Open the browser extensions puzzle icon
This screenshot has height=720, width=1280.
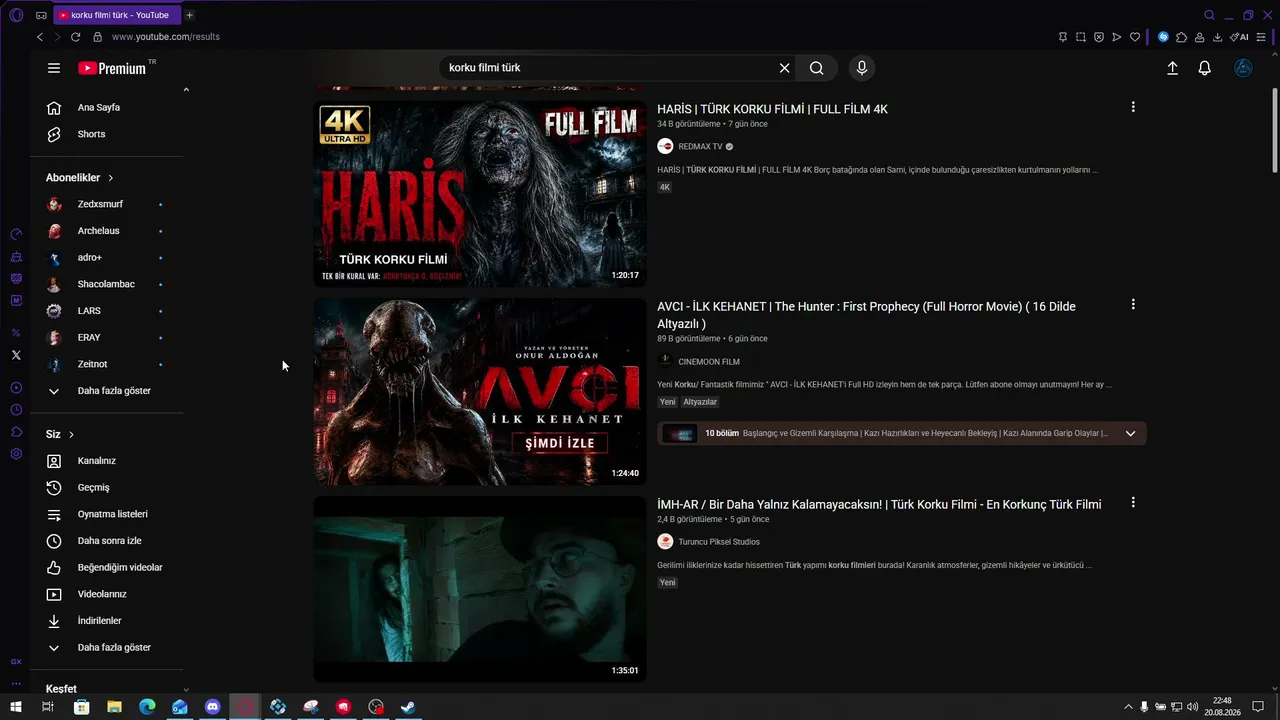[1181, 37]
